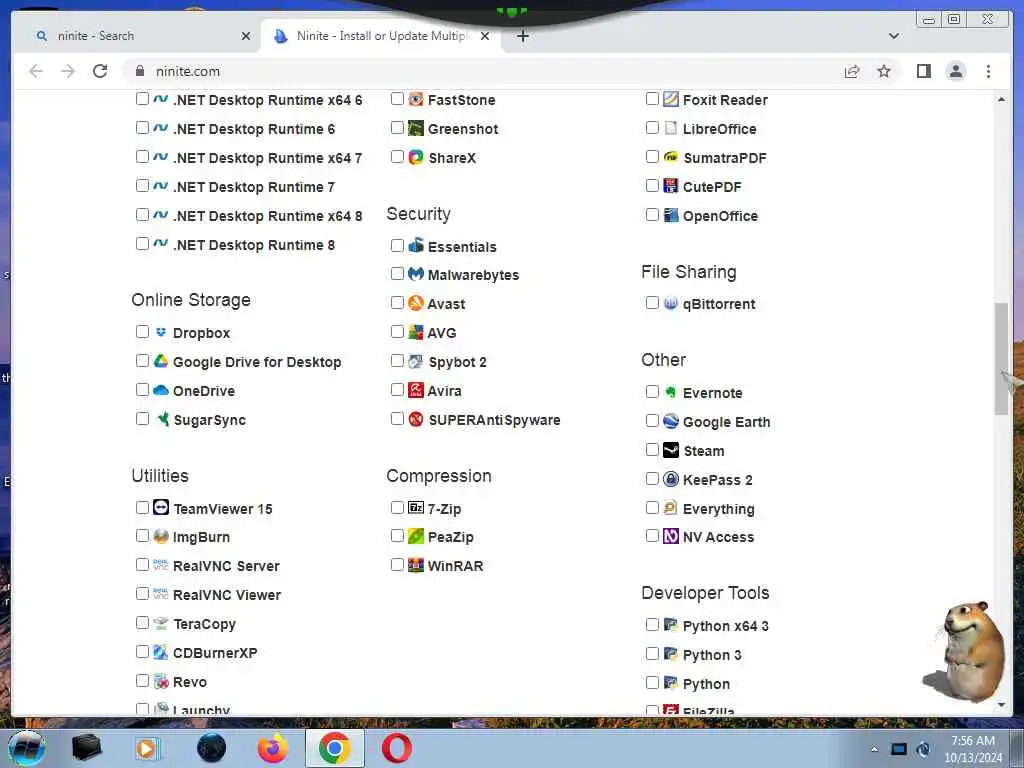The image size is (1024, 768).
Task: Check the RealVNC Viewer checkbox
Action: coord(142,594)
